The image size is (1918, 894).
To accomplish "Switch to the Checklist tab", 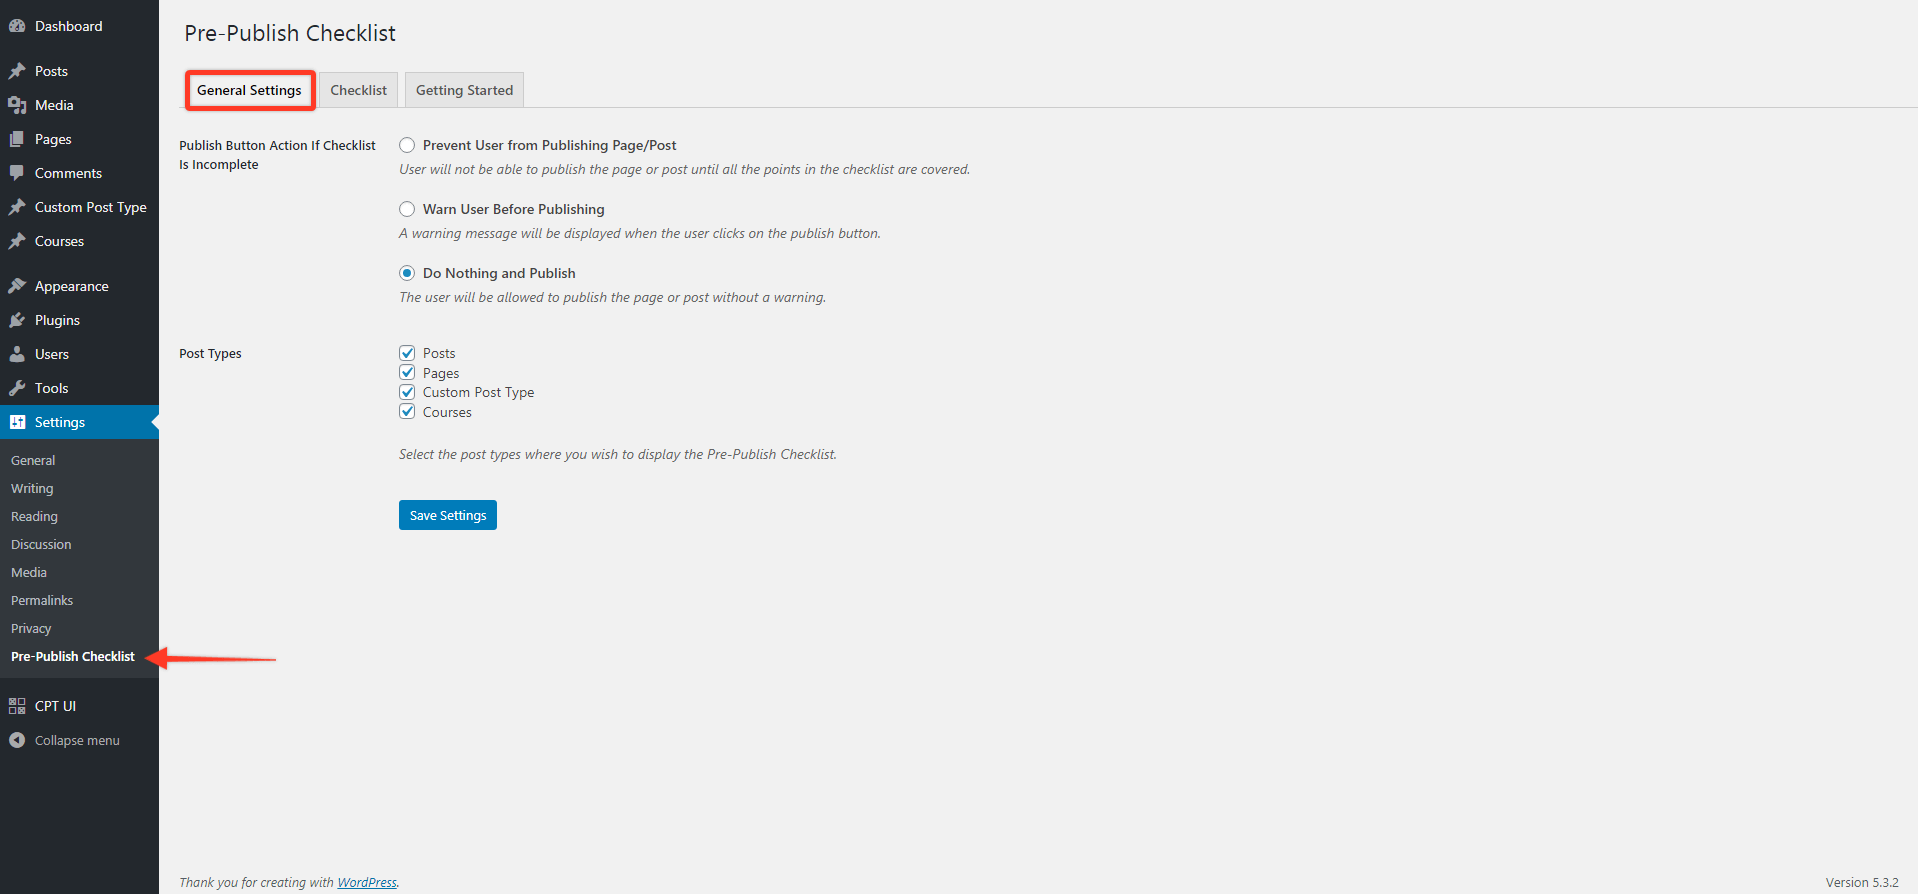I will (x=359, y=90).
